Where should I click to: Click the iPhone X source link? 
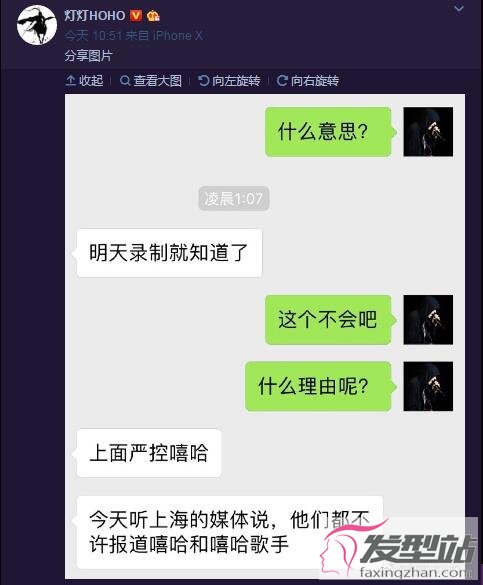click(178, 36)
